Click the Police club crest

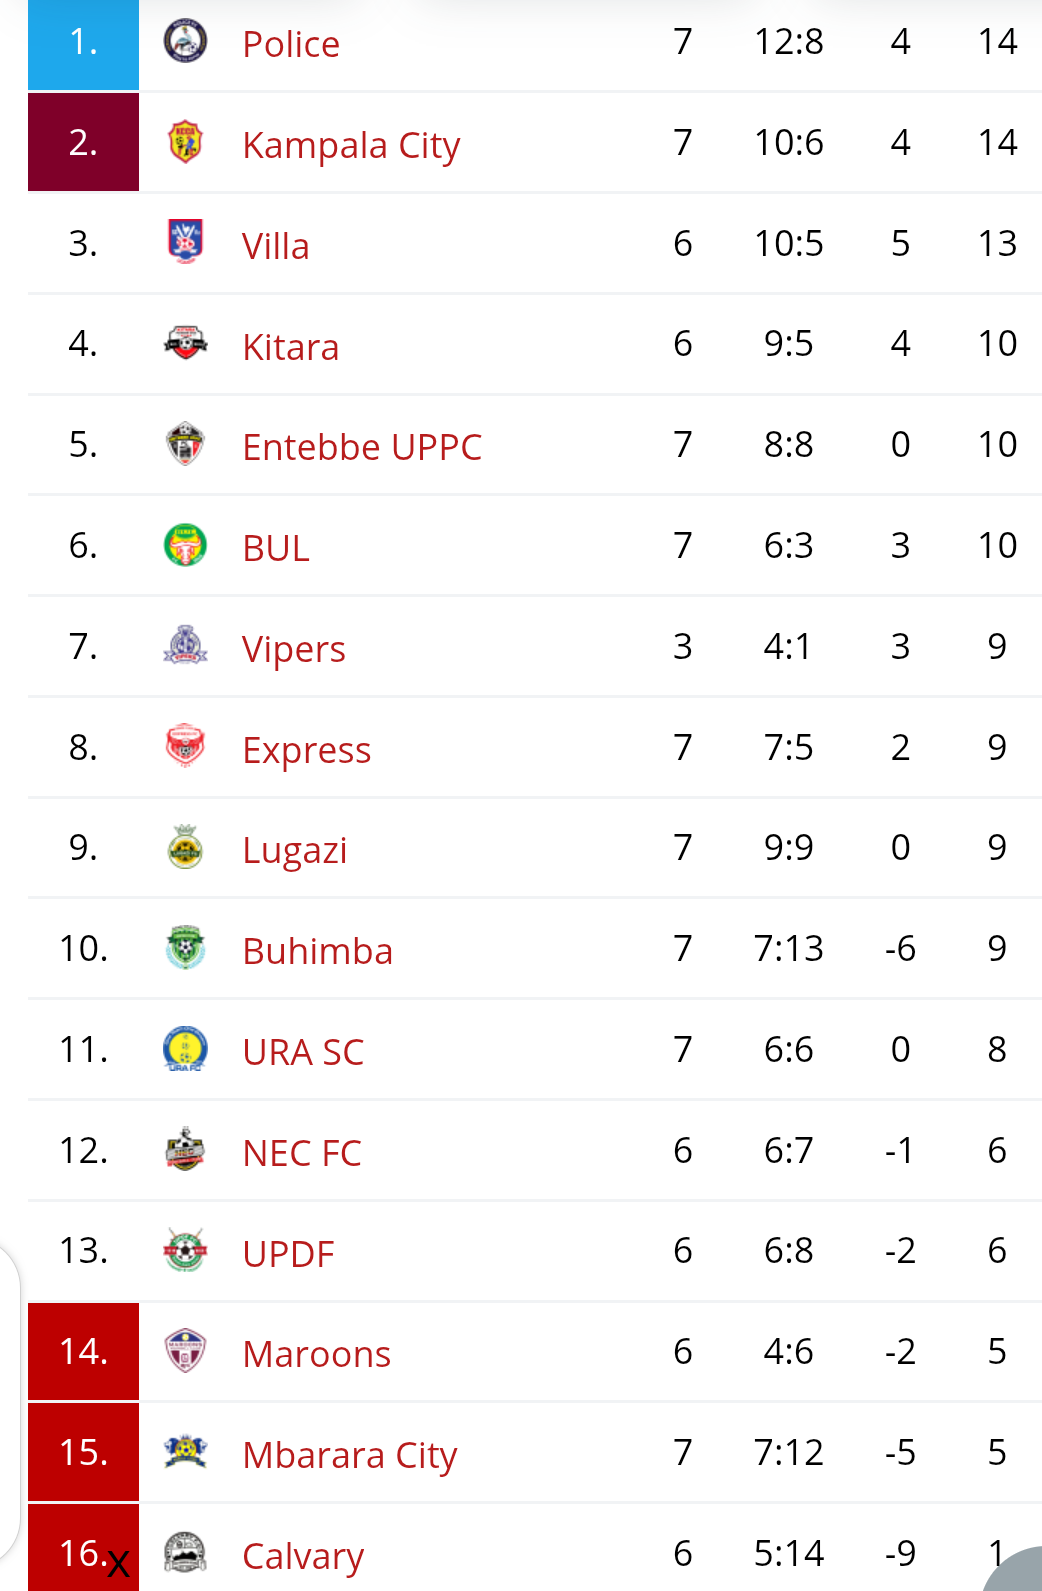(184, 42)
